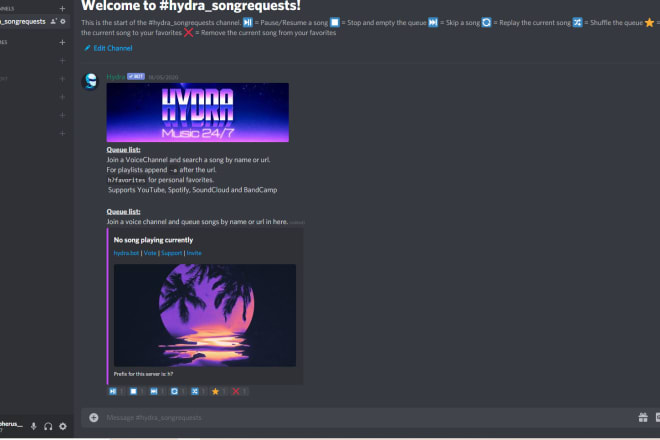Click the stop square reaction under the embed
The image size is (660, 440).
[x=136, y=392]
